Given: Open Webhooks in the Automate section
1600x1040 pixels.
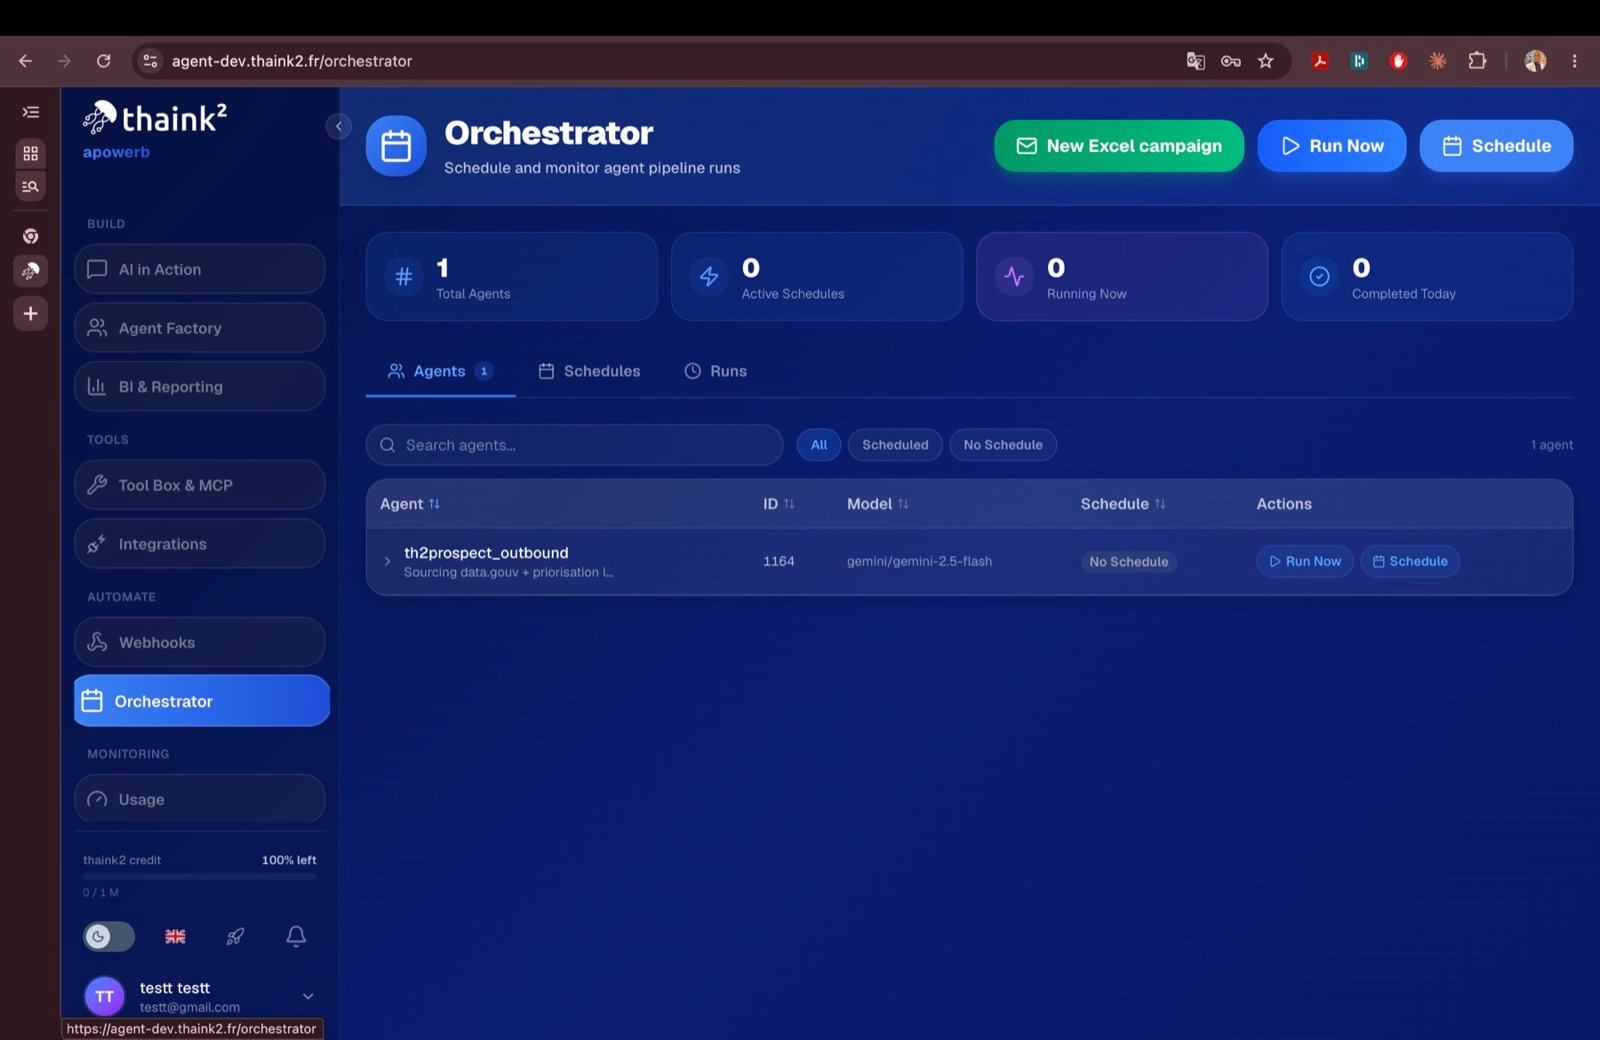Looking at the screenshot, I should click(199, 642).
